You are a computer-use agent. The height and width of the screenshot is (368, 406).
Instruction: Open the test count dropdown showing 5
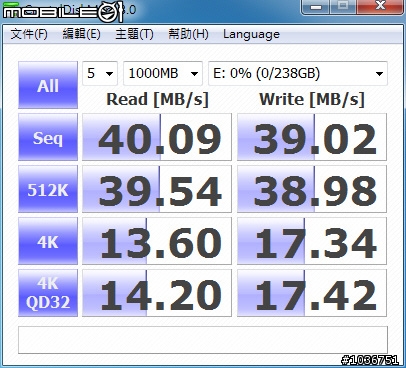click(x=100, y=73)
